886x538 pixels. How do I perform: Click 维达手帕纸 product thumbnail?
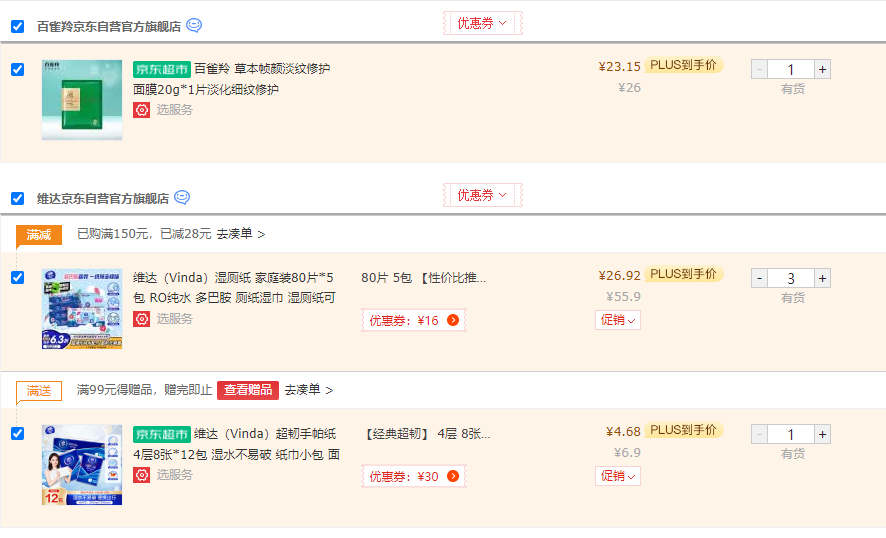click(82, 465)
